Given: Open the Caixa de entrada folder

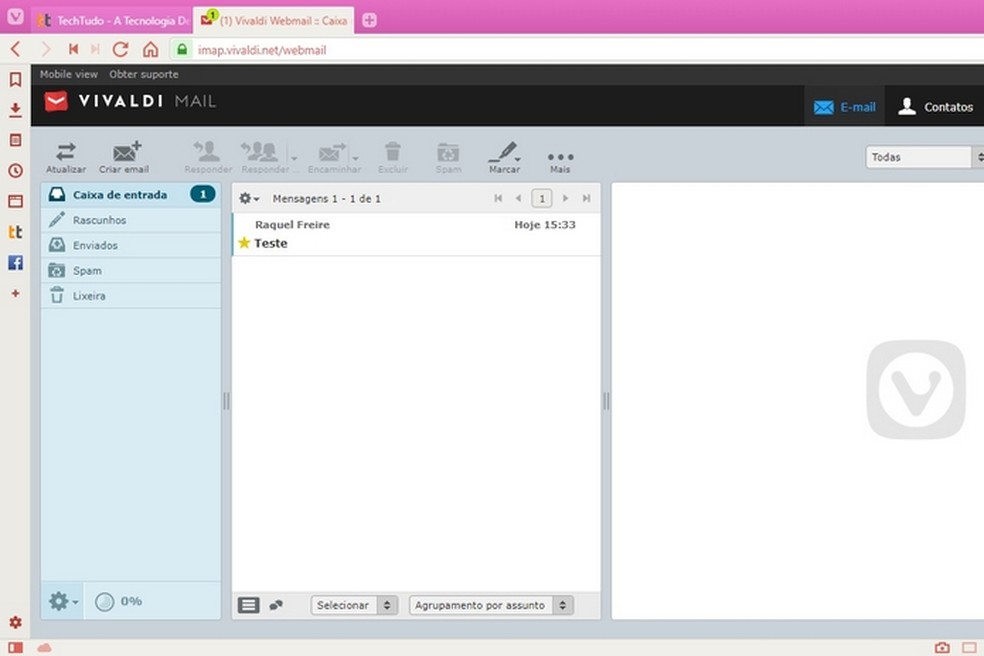Looking at the screenshot, I should coord(131,195).
